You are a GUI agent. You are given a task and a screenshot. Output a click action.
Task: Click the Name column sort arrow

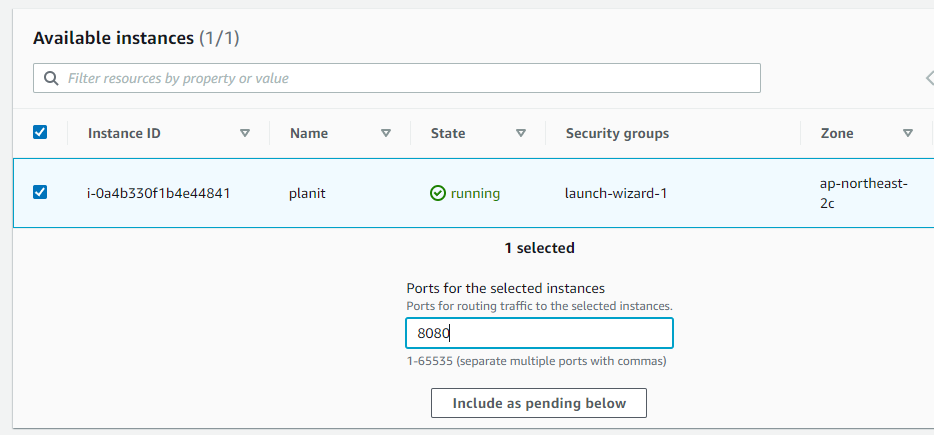click(386, 133)
